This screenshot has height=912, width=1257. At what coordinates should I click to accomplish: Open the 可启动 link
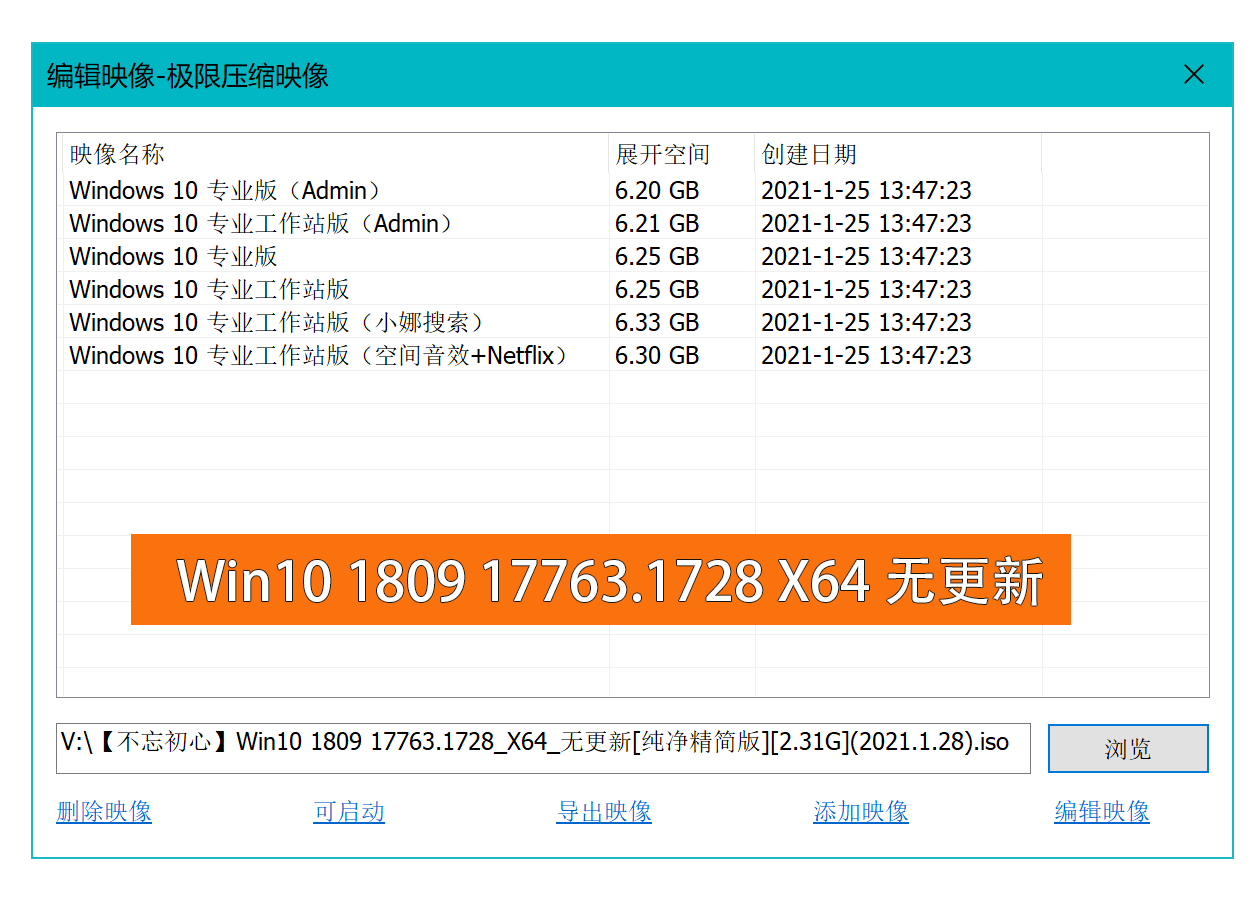coord(349,811)
